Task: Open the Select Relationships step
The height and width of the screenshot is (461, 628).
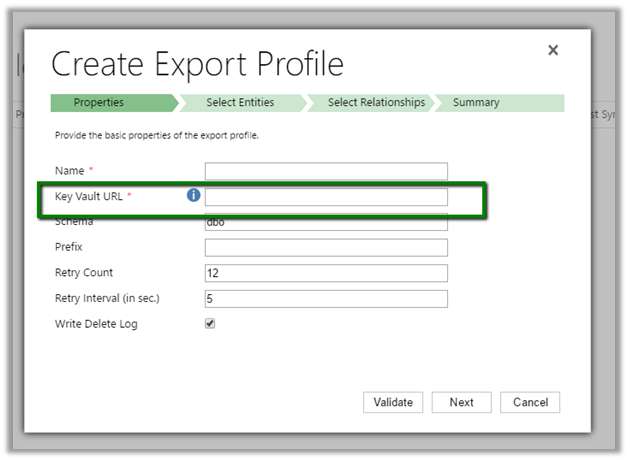Action: [x=375, y=103]
